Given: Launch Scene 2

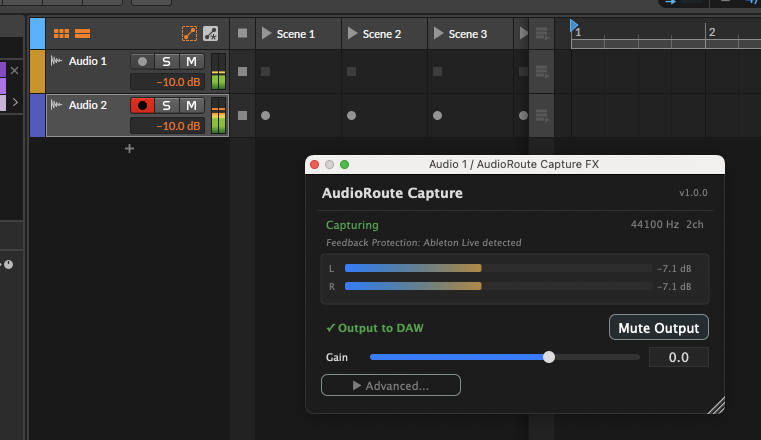Looking at the screenshot, I should point(353,33).
